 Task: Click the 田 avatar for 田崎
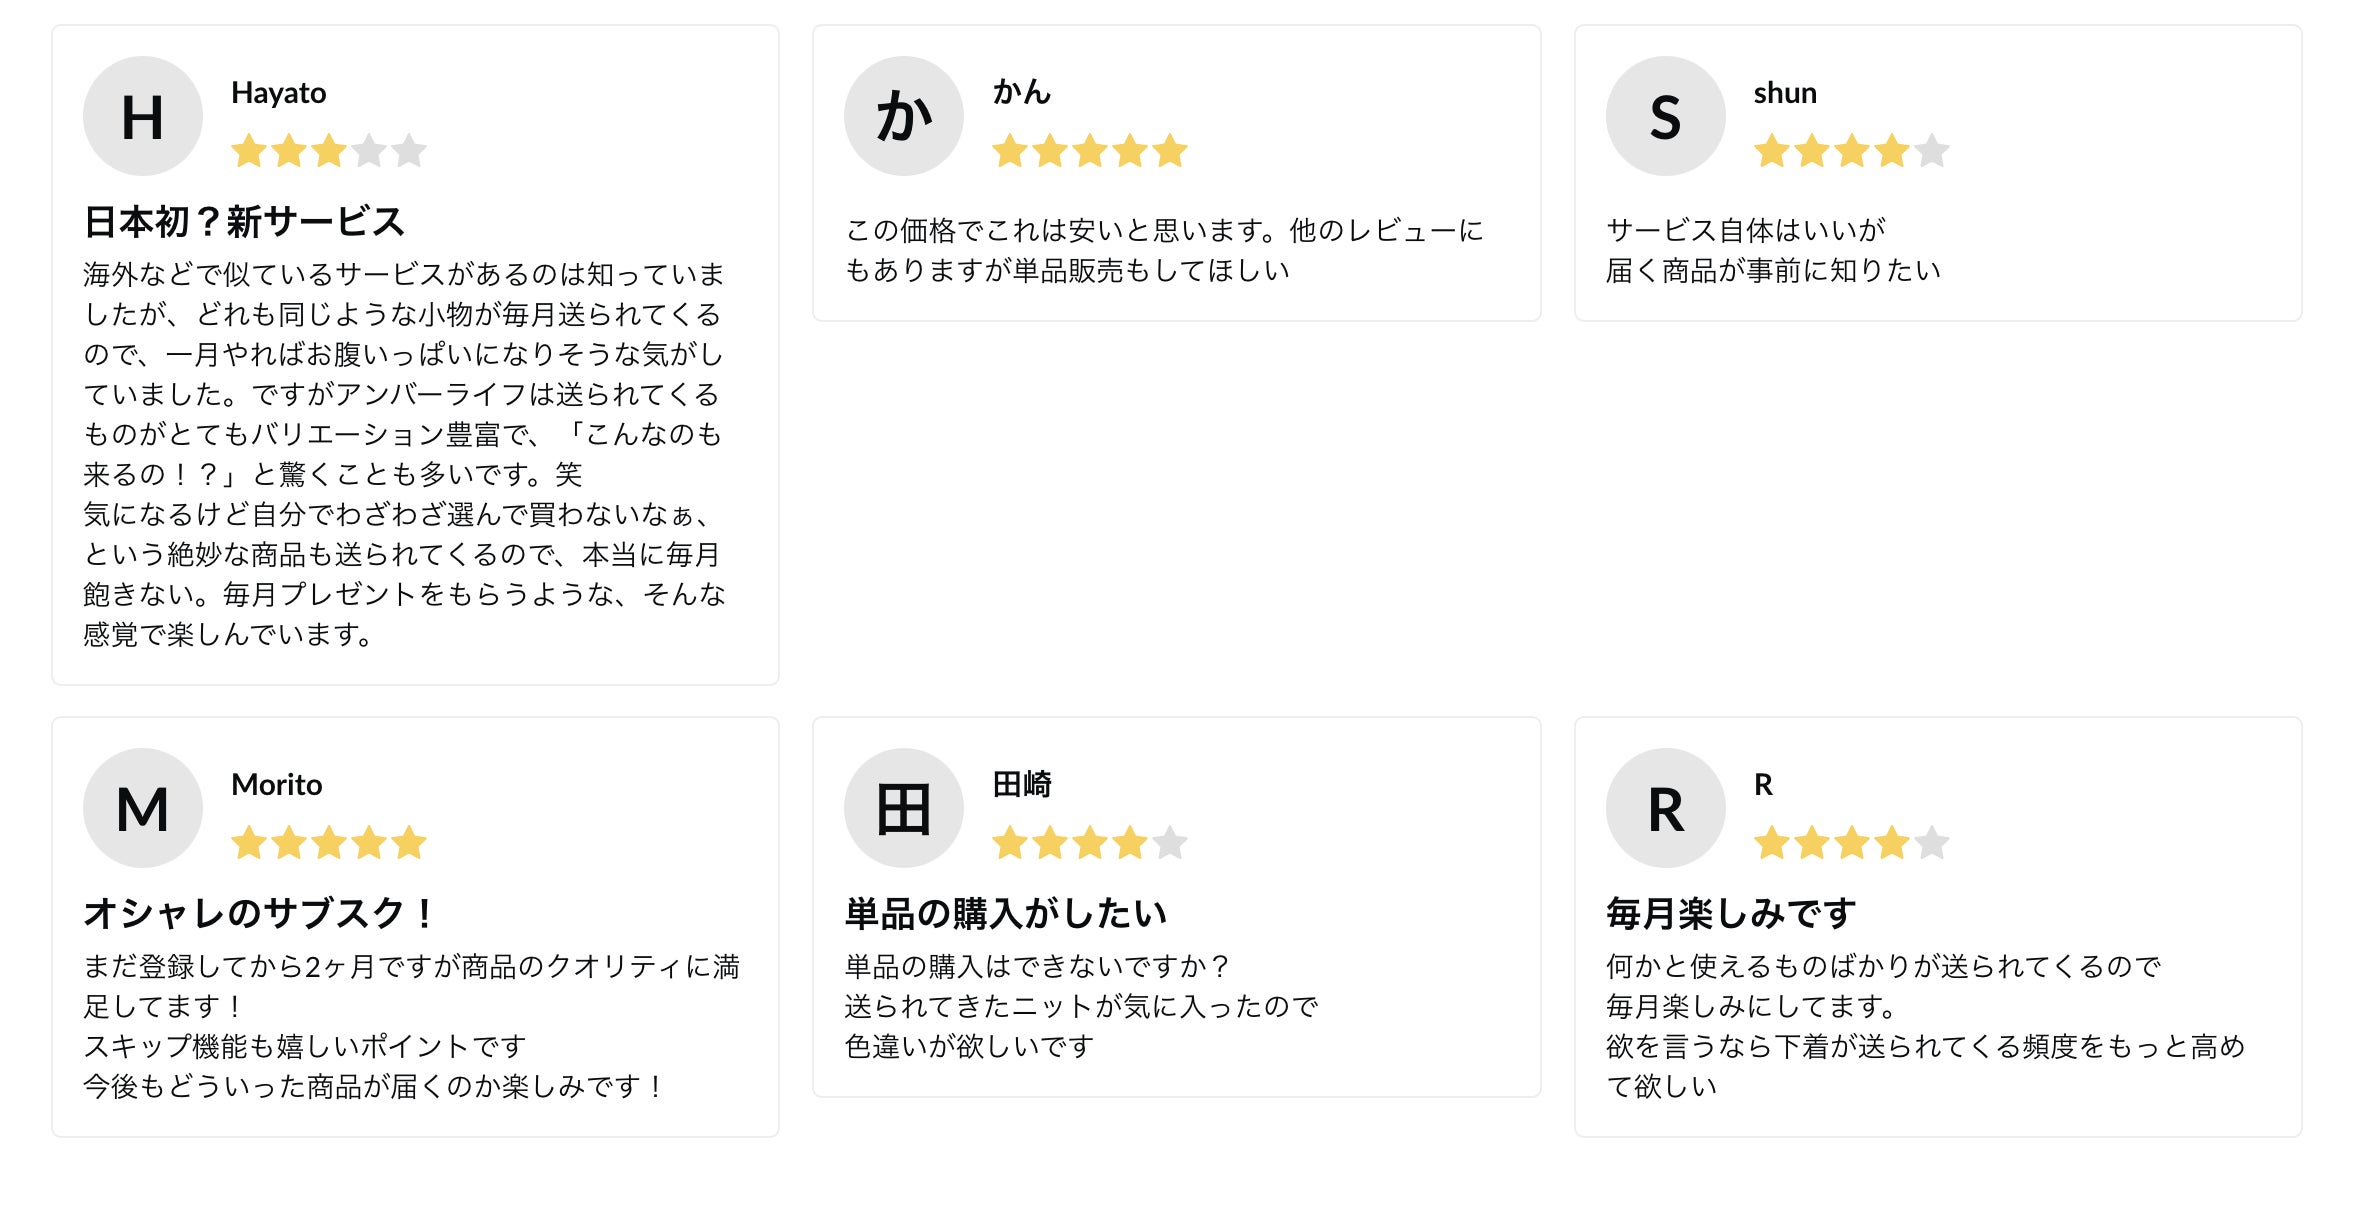[903, 808]
